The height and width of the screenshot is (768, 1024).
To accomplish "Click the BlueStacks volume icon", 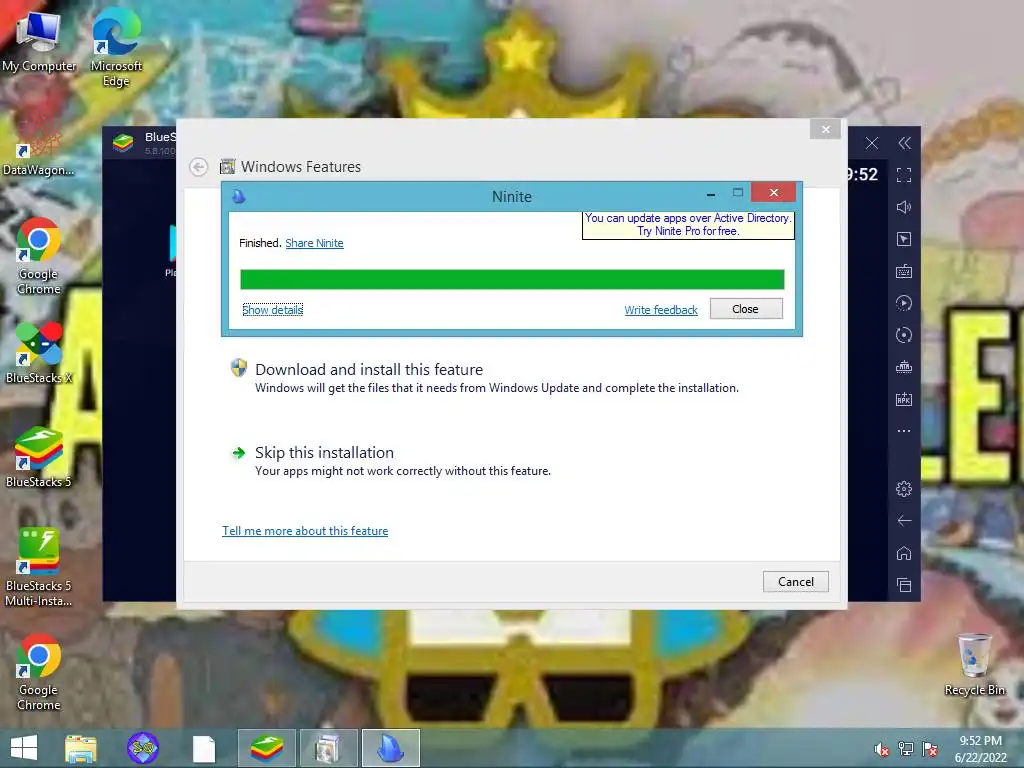I will [x=904, y=207].
